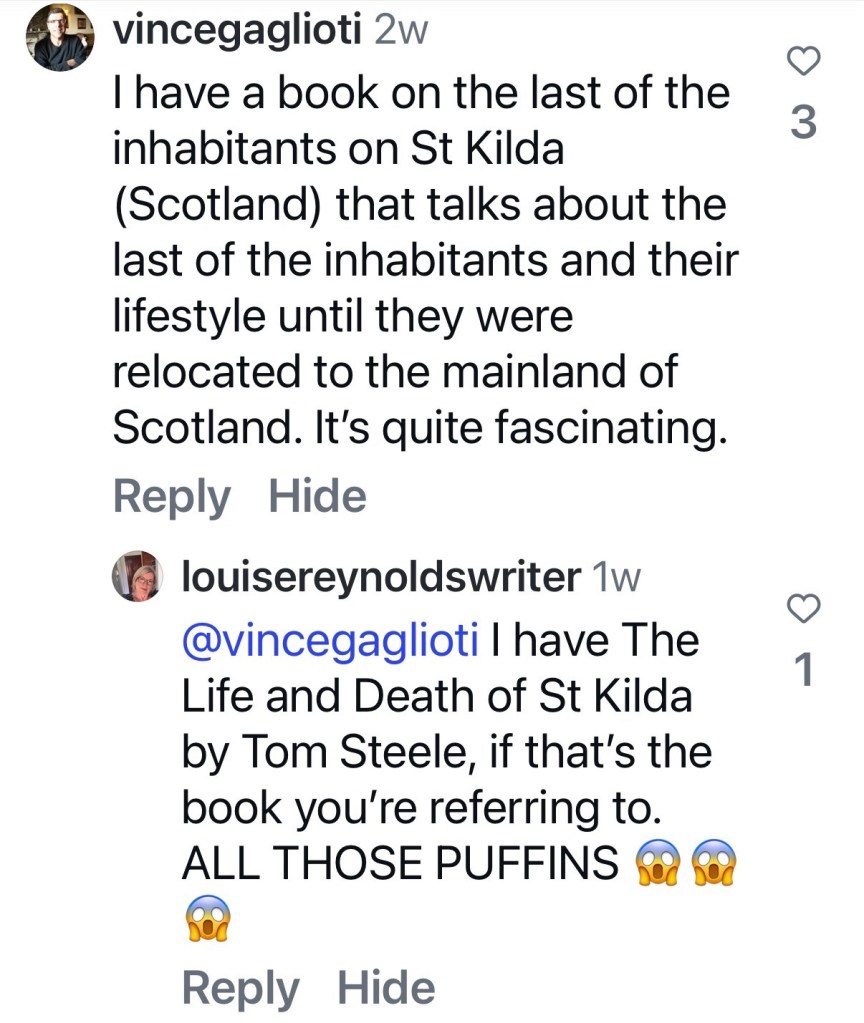Screen dimensions: 864x1023
Task: Tap the Tom Steele reply text
Action: pyautogui.click(x=440, y=752)
